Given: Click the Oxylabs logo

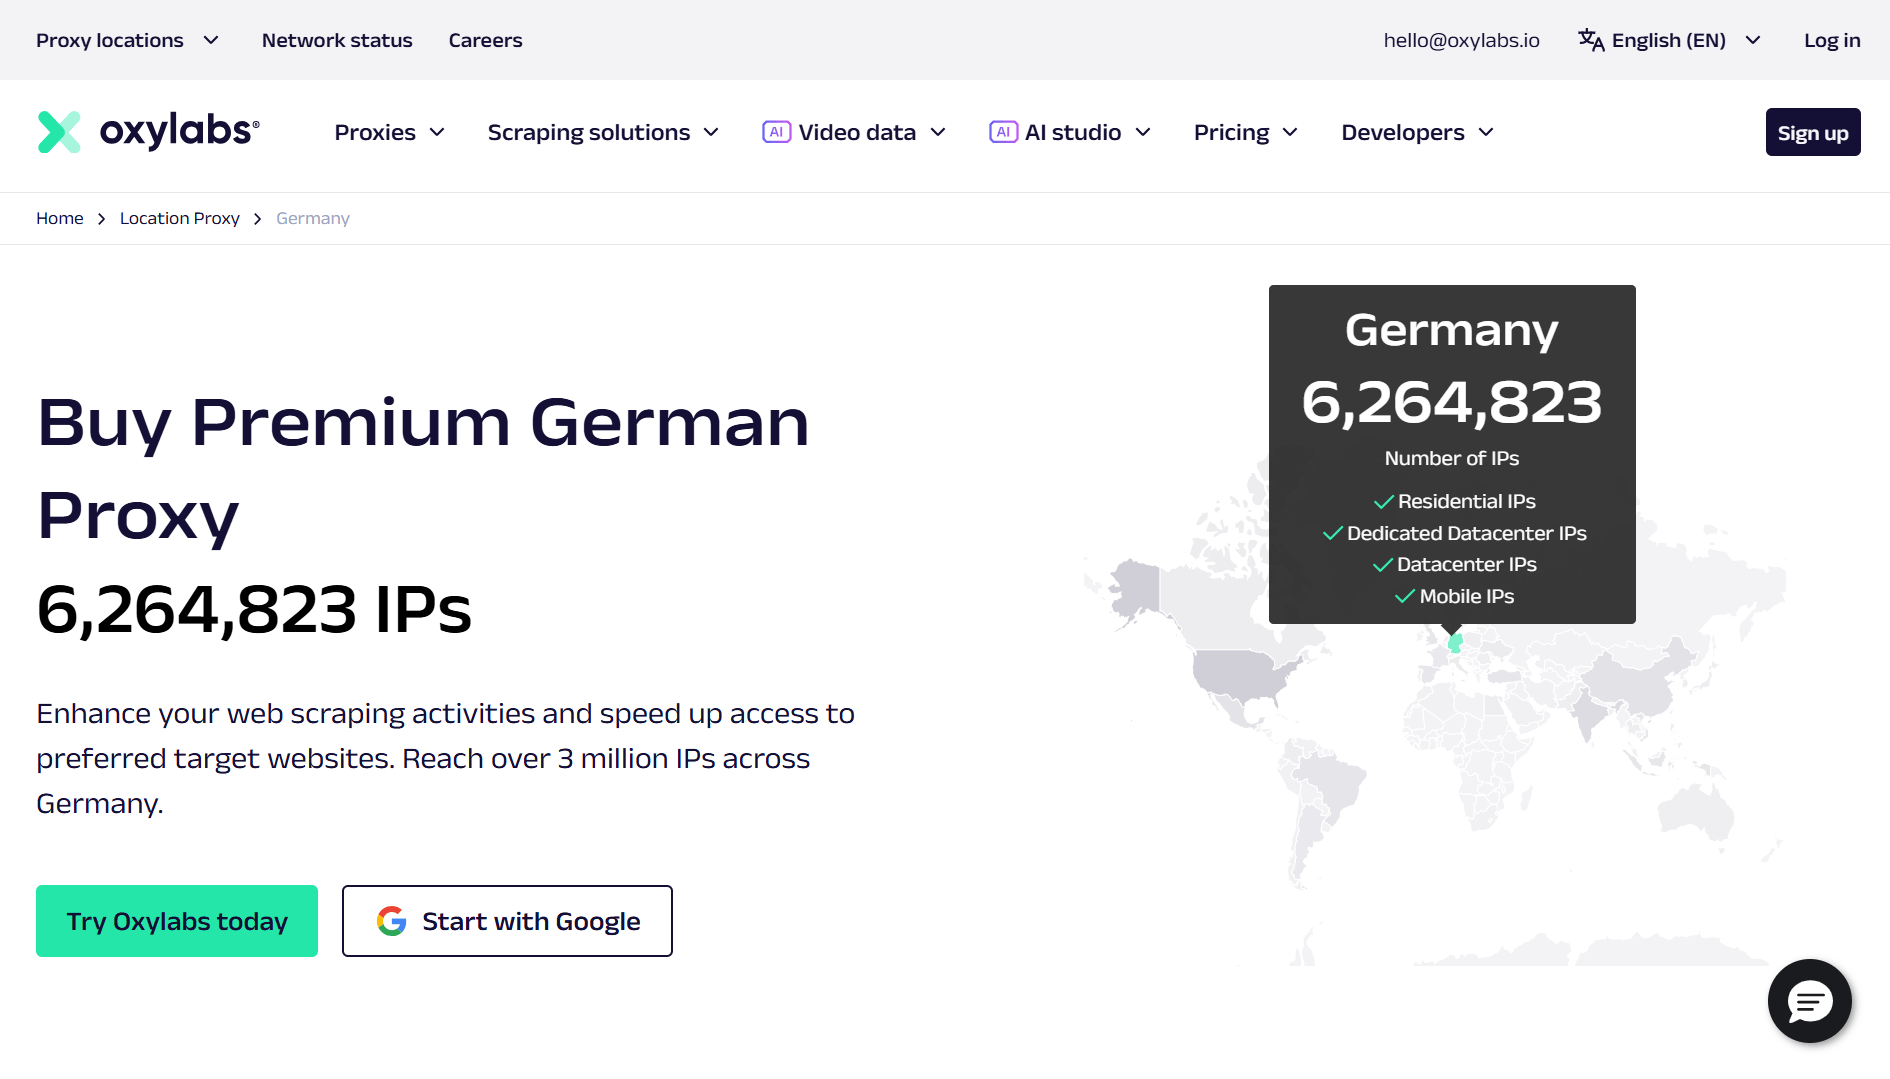Looking at the screenshot, I should 148,132.
